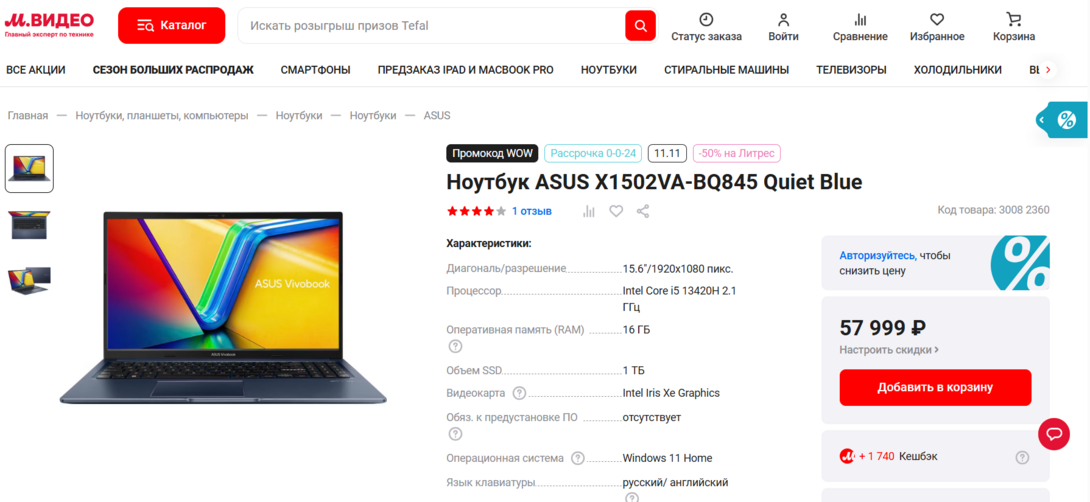Select the second laptop thumbnail image
This screenshot has width=1090, height=502.
click(x=29, y=225)
